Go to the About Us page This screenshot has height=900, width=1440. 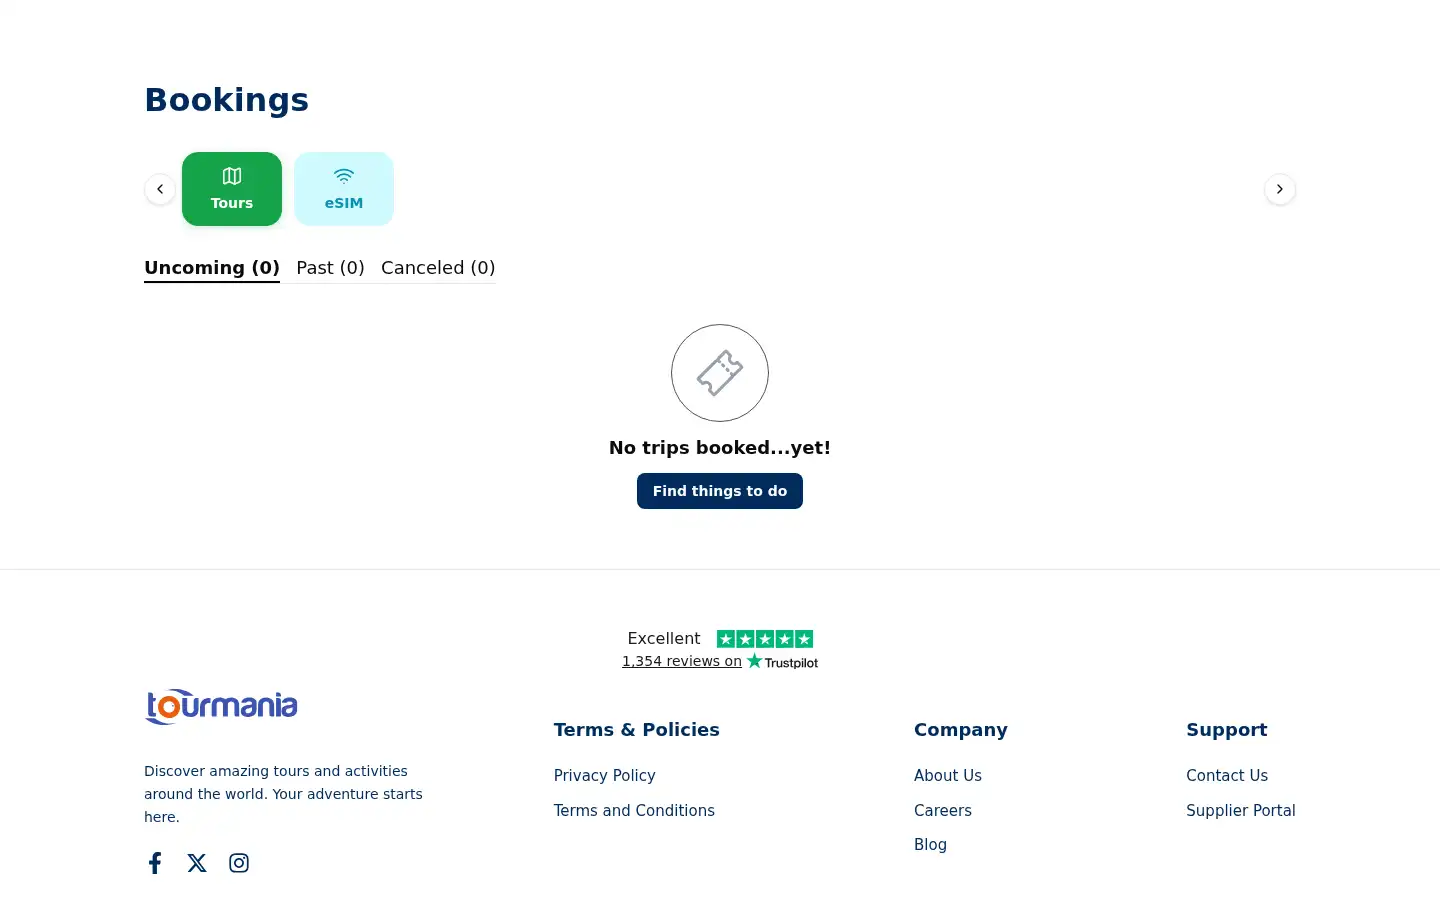[x=948, y=776]
